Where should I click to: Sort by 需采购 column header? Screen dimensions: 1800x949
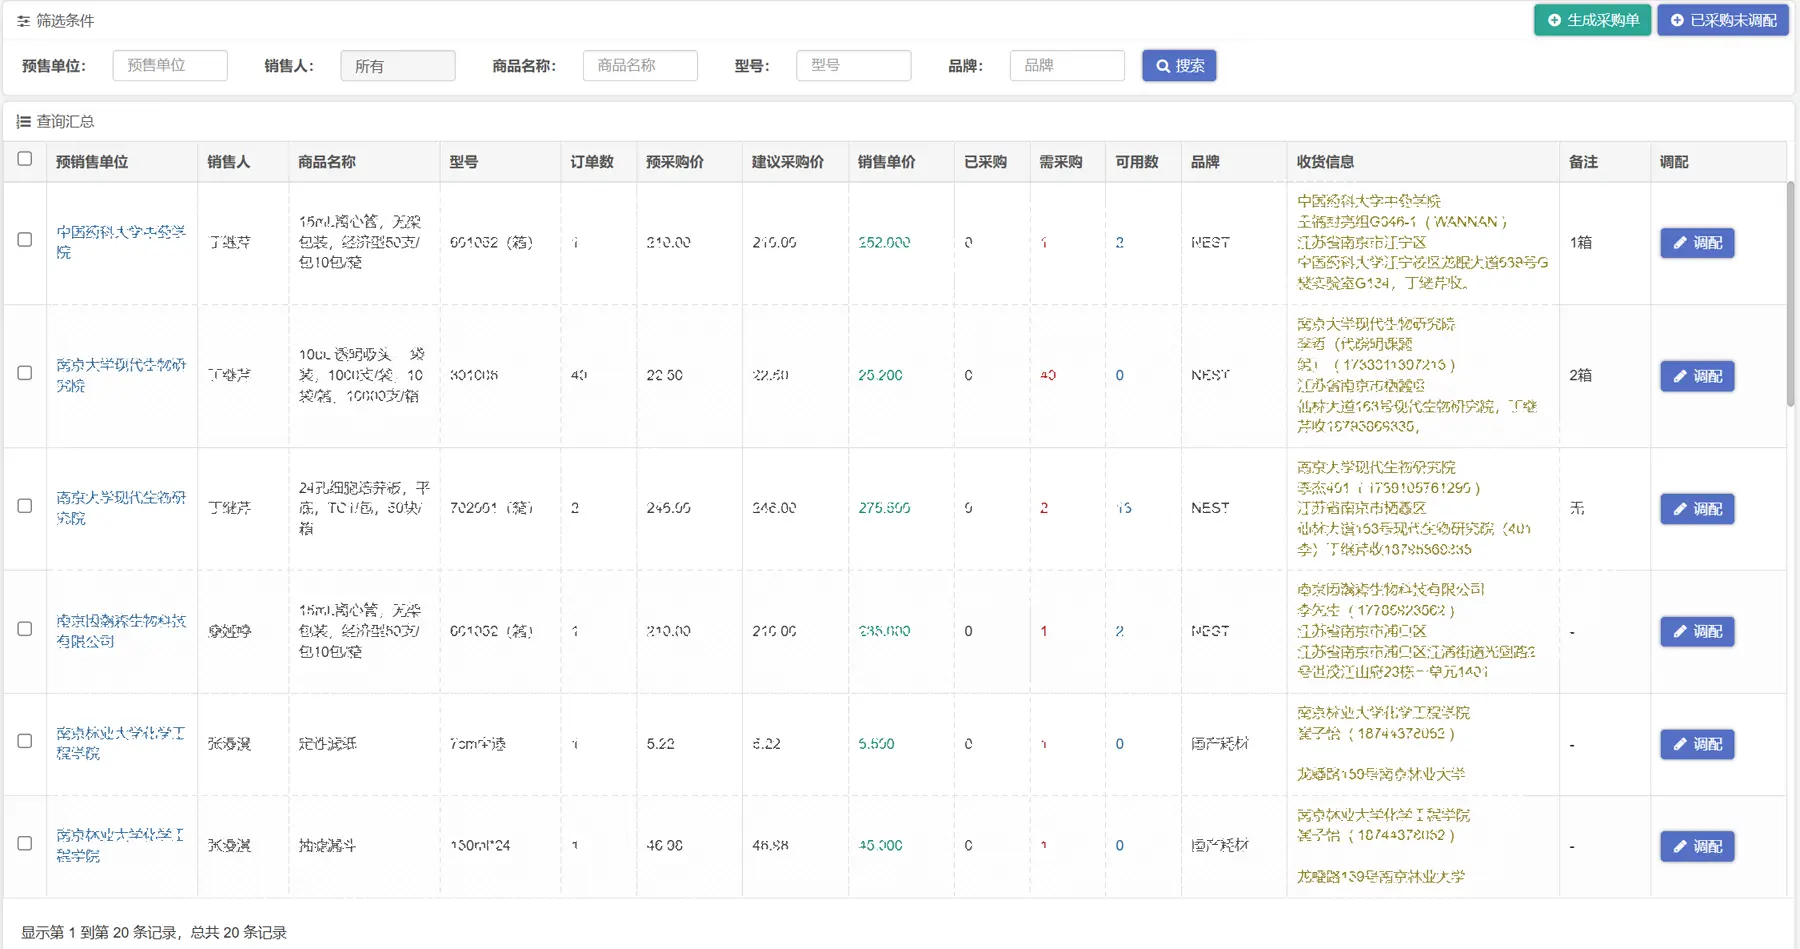tap(1060, 162)
